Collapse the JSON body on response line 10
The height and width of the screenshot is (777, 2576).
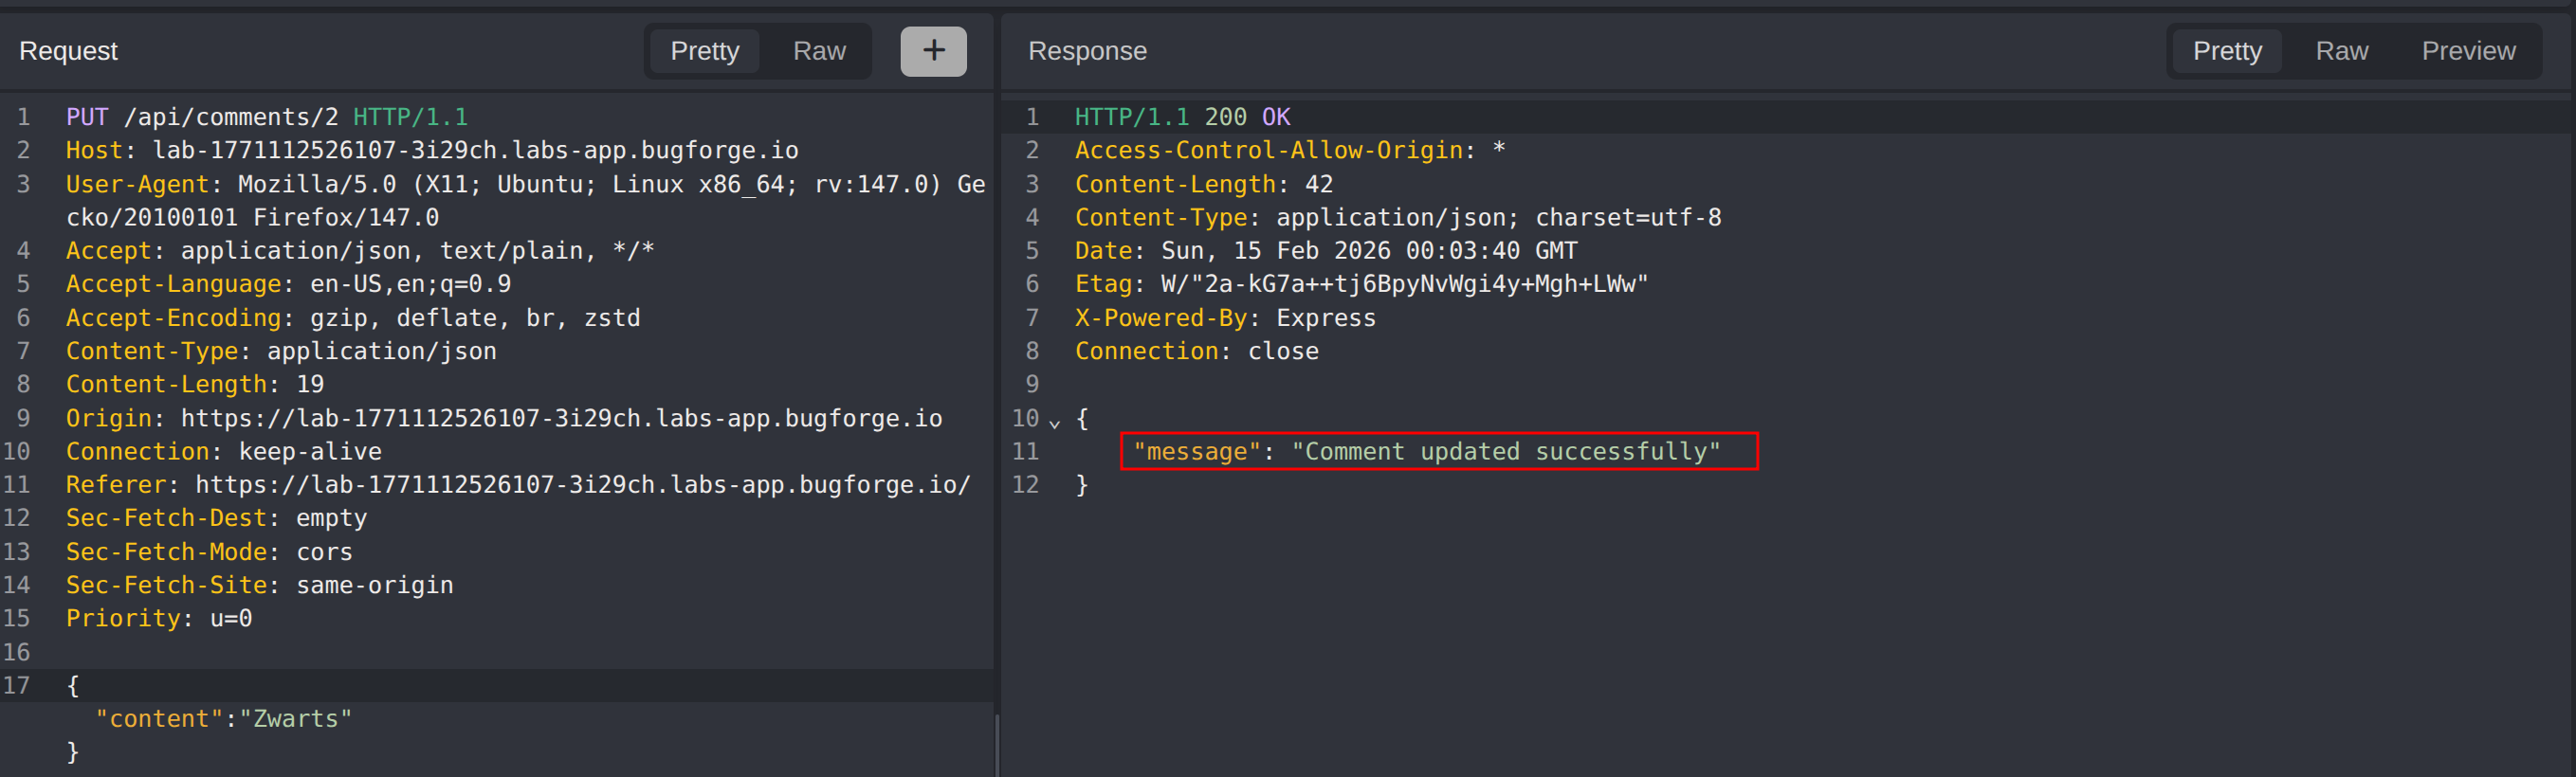(1054, 422)
